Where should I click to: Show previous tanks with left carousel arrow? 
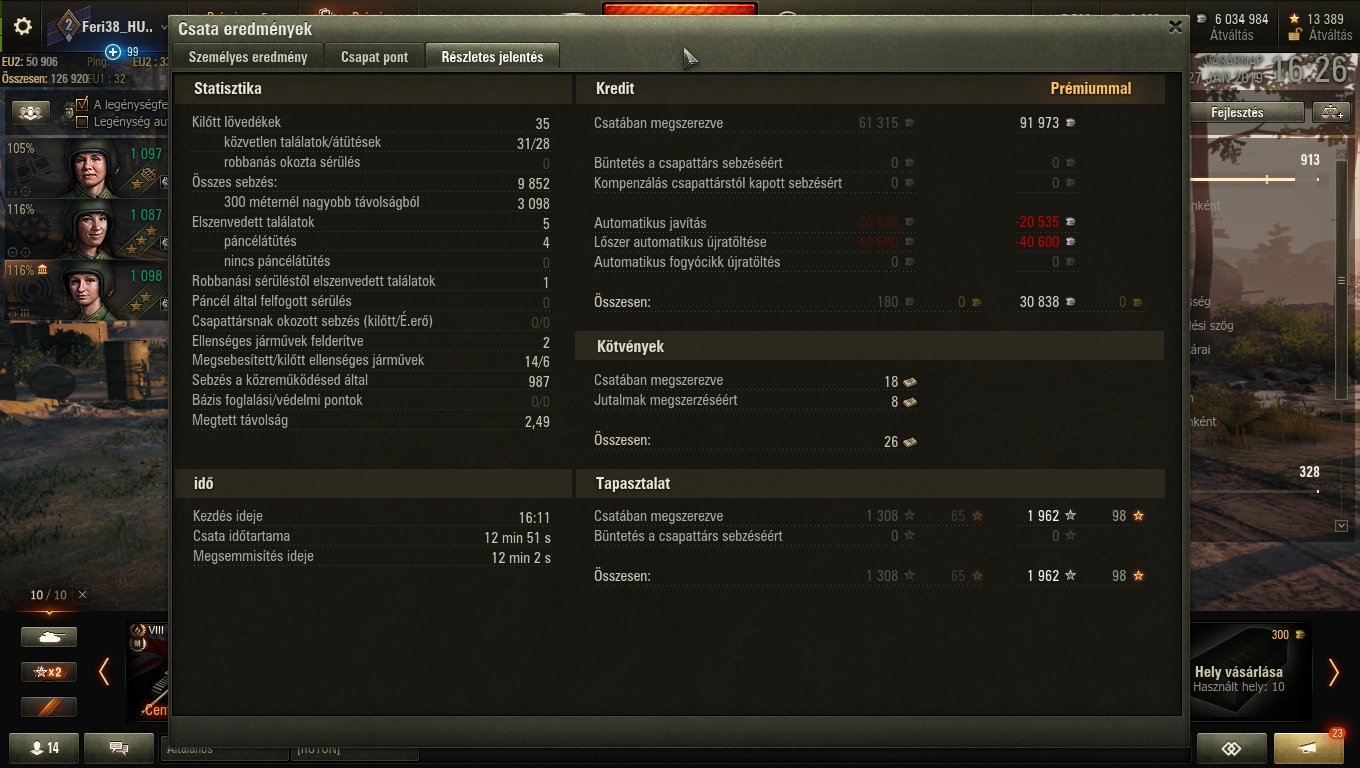click(x=104, y=672)
